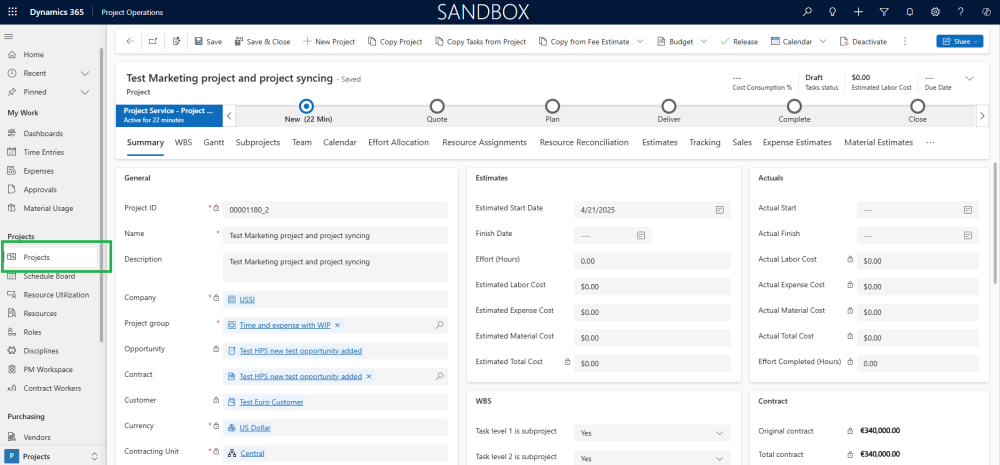
Task: Open the lightbulb assistant icon
Action: [832, 11]
